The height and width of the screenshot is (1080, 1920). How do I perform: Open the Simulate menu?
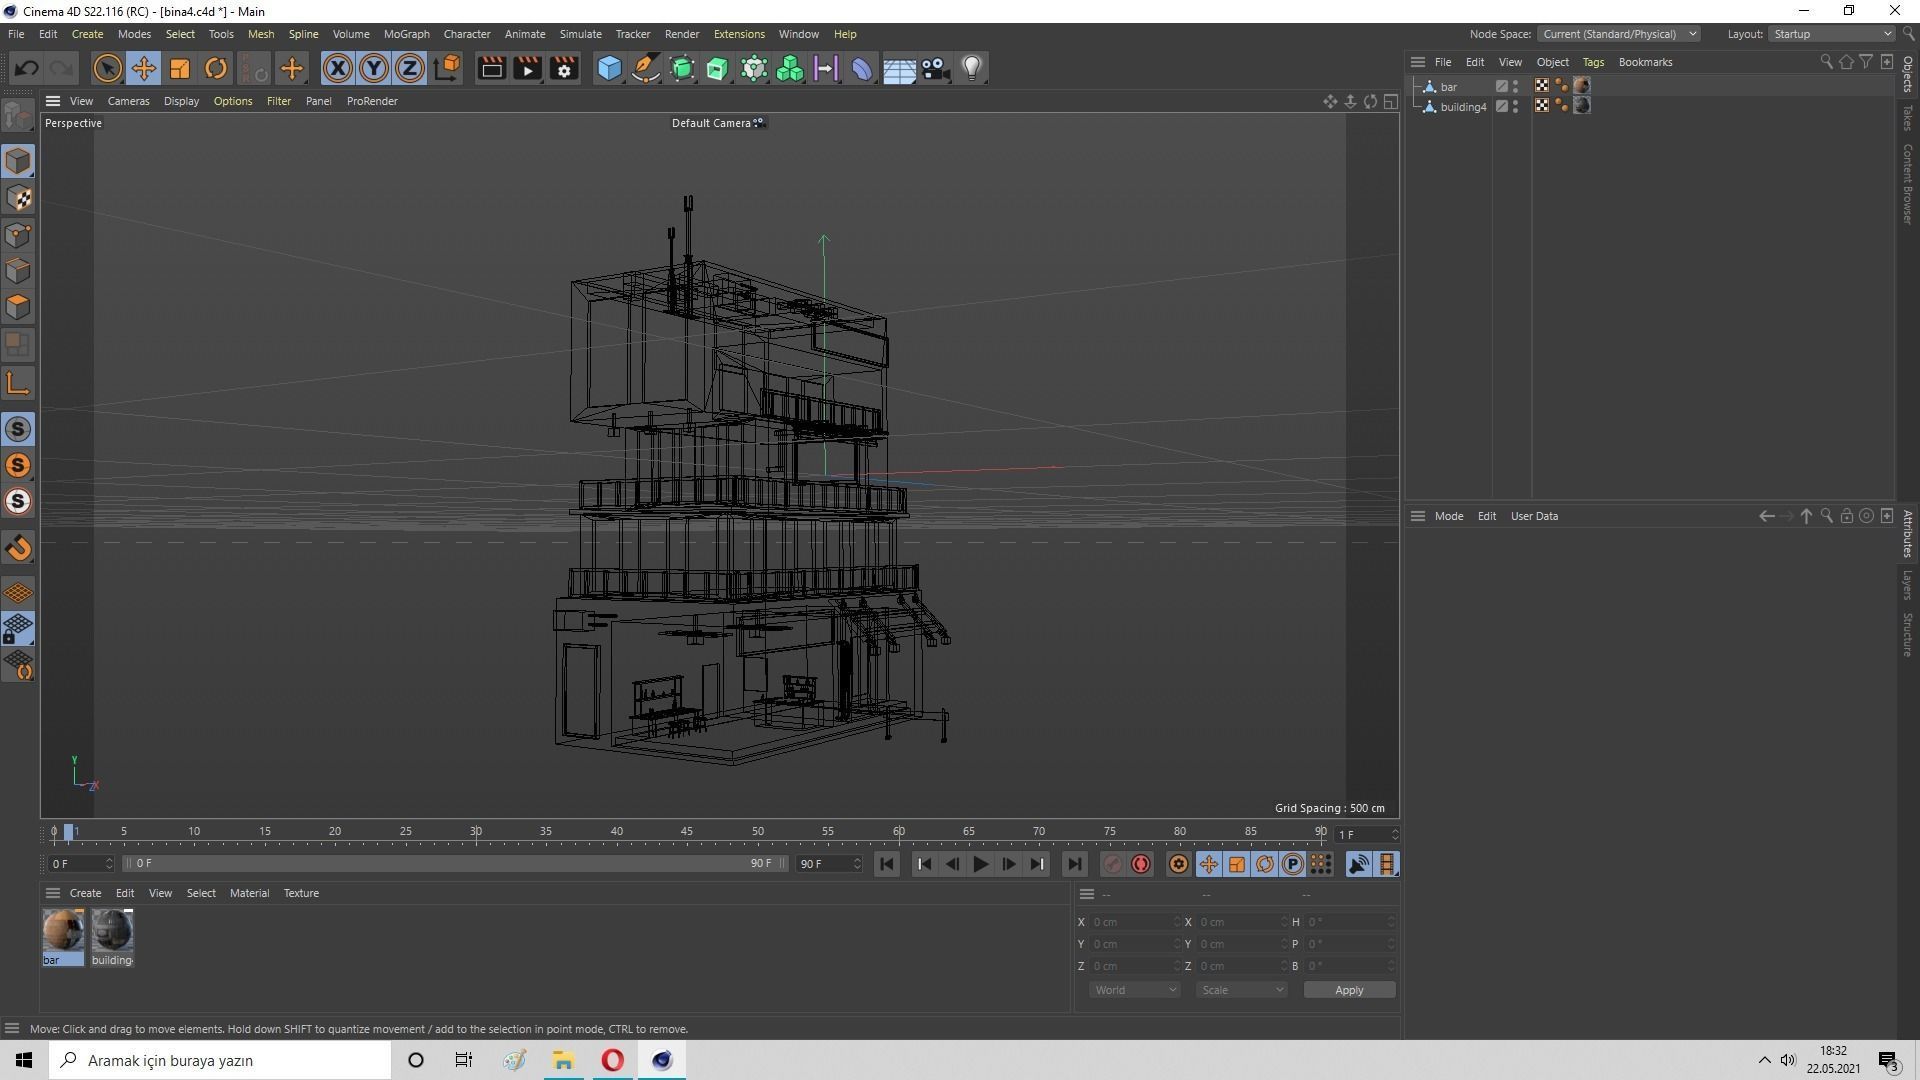click(x=580, y=34)
